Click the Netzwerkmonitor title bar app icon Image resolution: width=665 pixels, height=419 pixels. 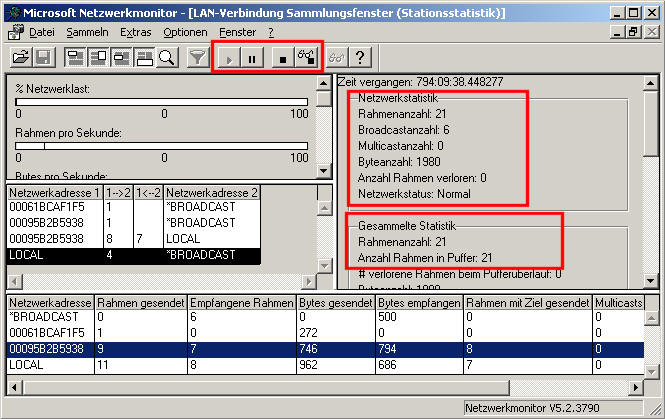pos(14,13)
